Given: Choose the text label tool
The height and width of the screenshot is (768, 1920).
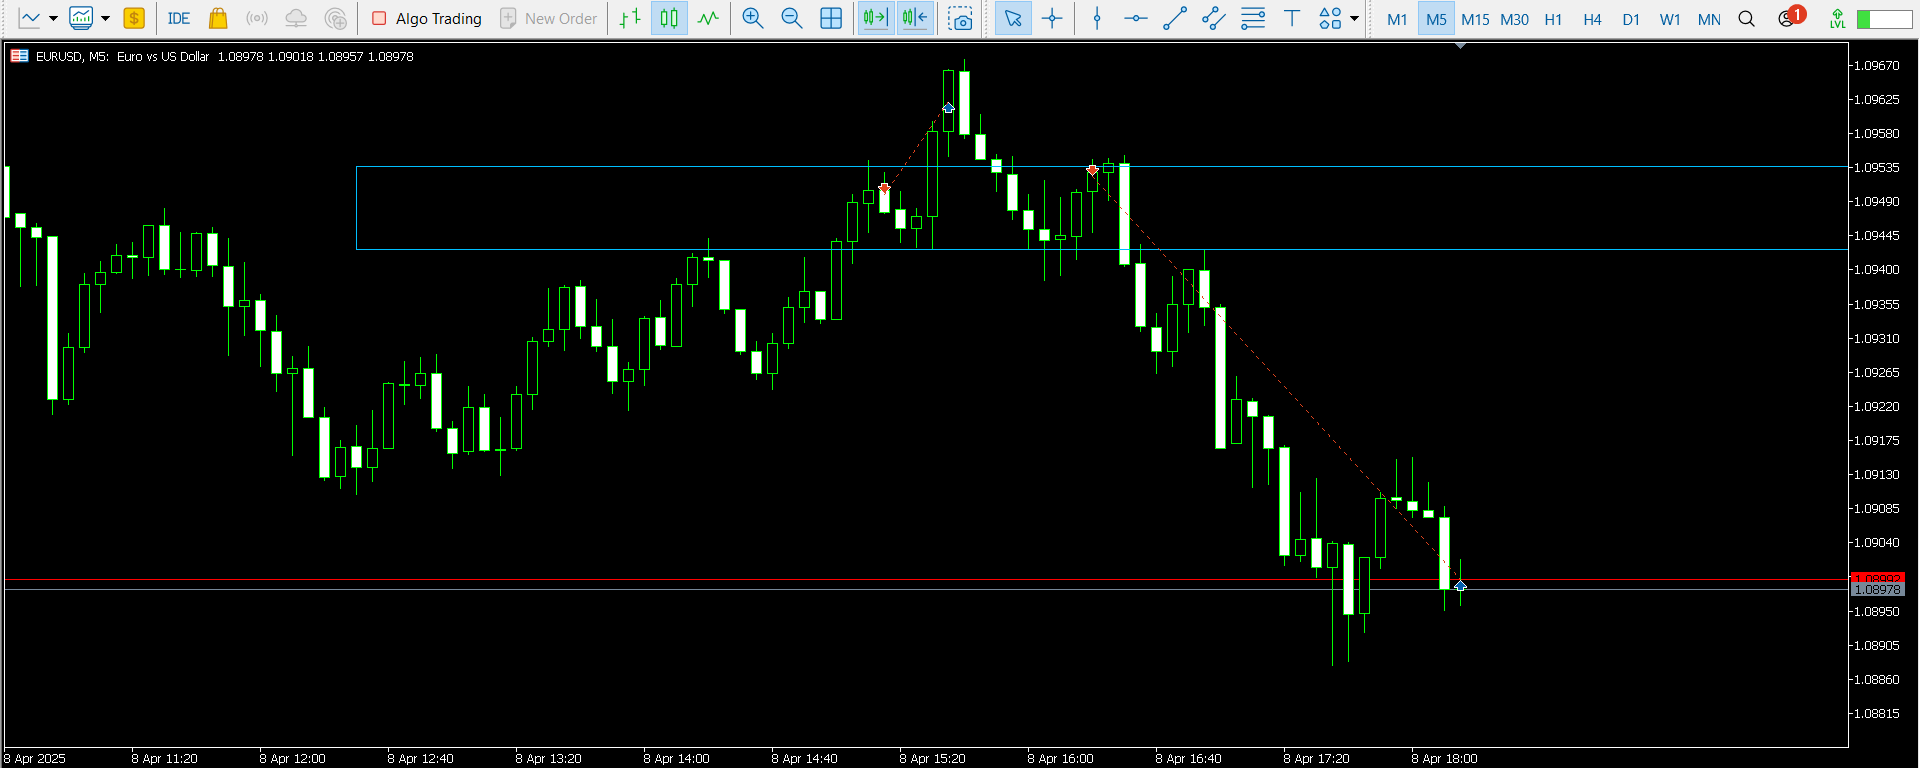Looking at the screenshot, I should (1291, 18).
